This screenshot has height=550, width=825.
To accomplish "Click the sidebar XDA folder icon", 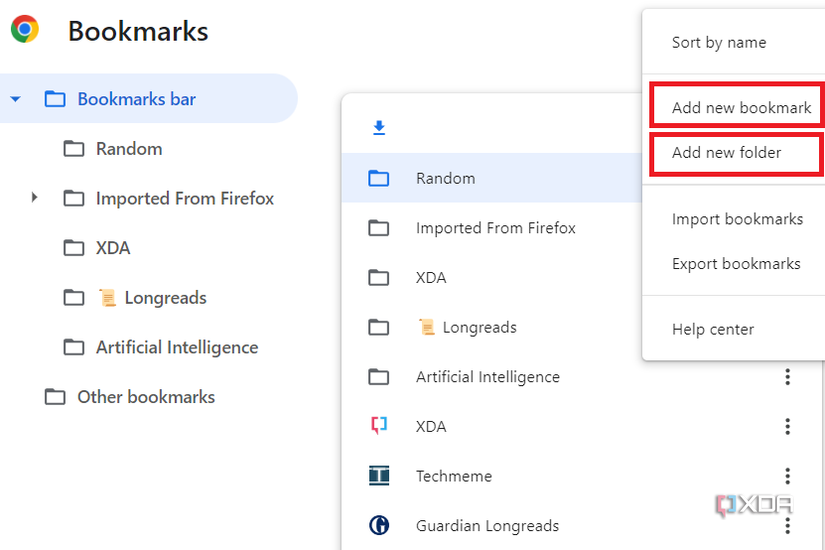I will tap(74, 248).
